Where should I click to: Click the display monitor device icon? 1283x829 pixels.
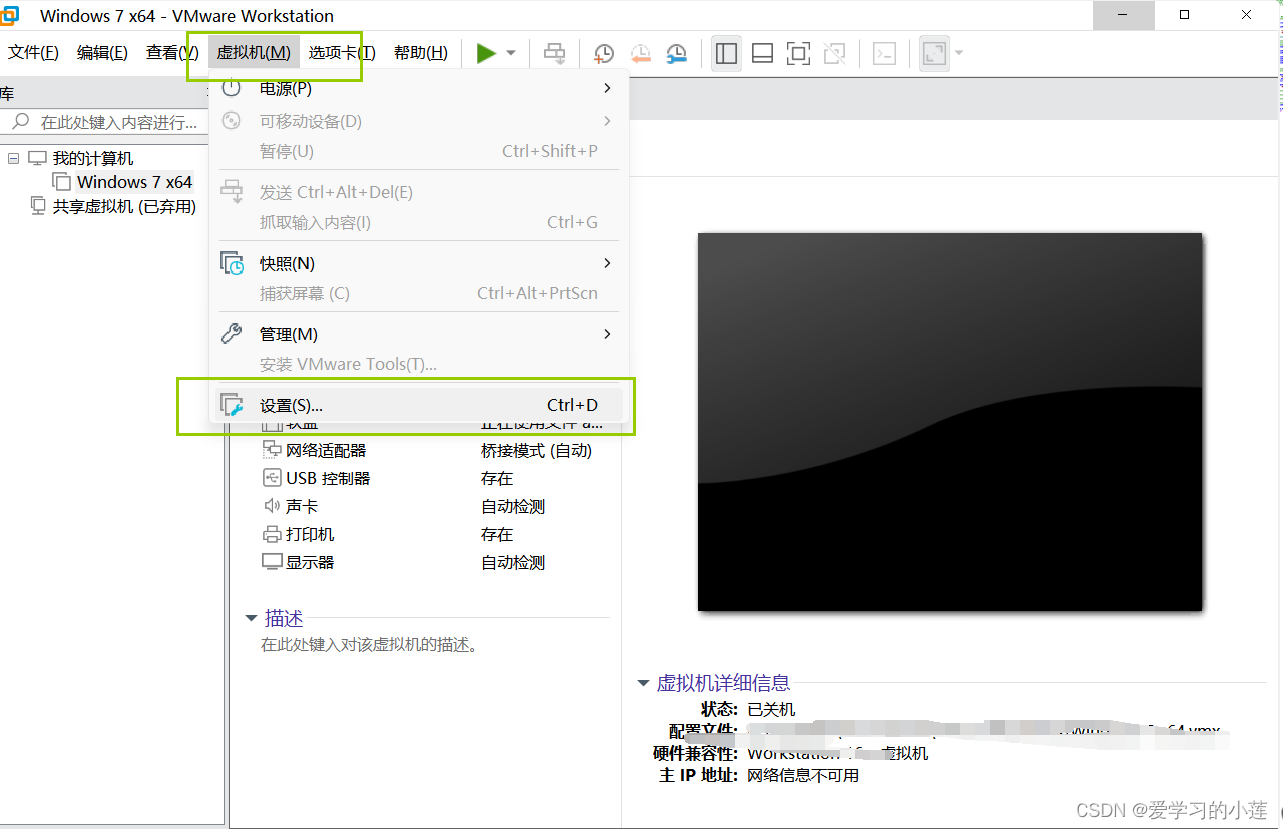click(x=272, y=562)
